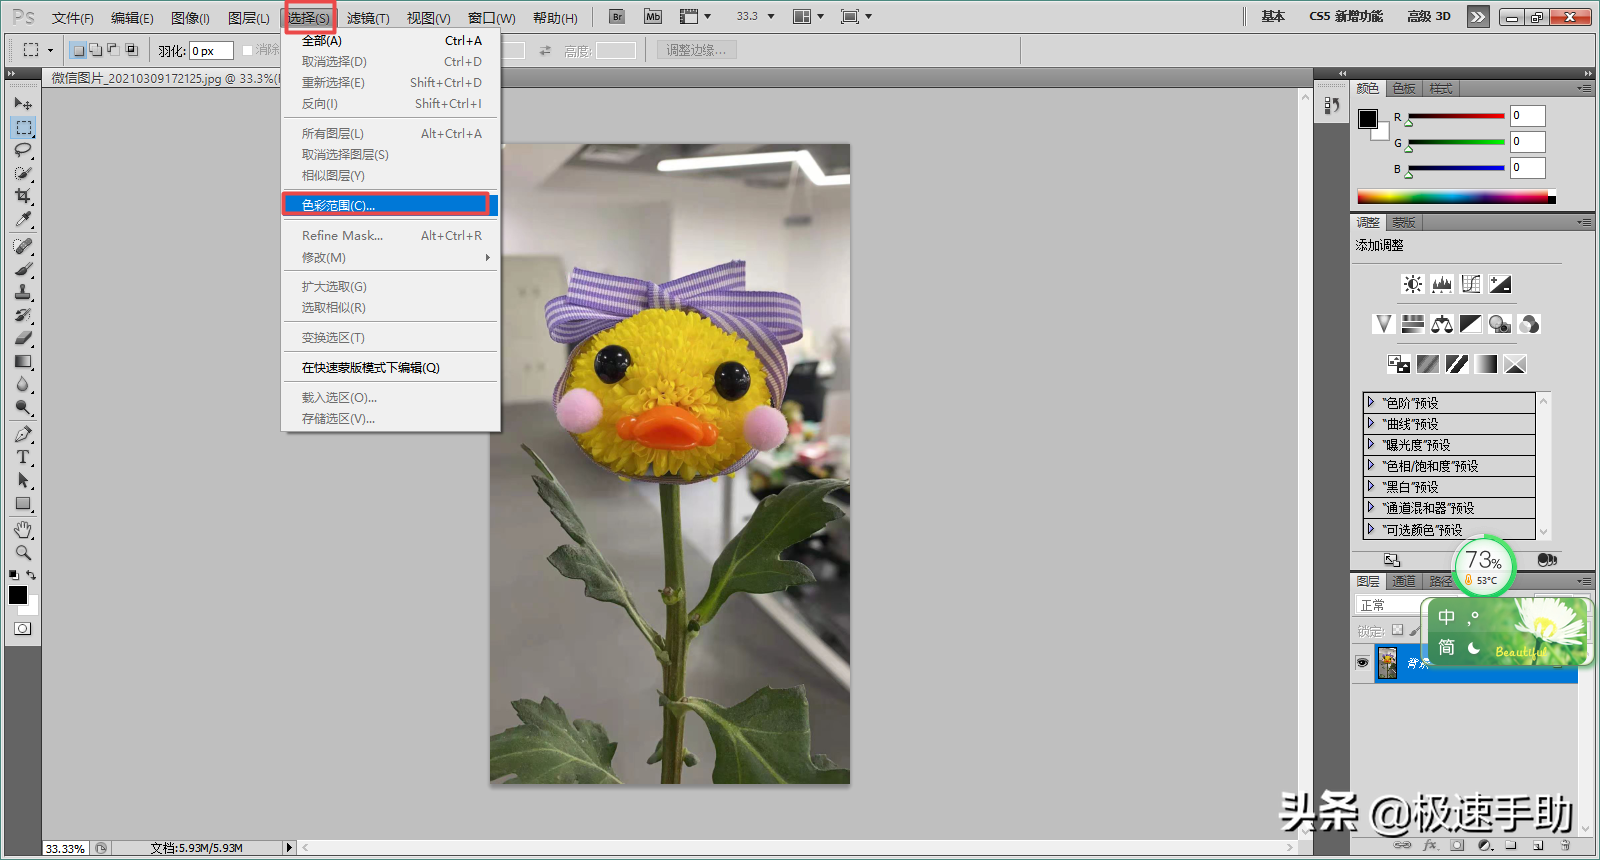Choose 色彩范围(C)... from Select menu
This screenshot has height=860, width=1600.
(x=391, y=205)
